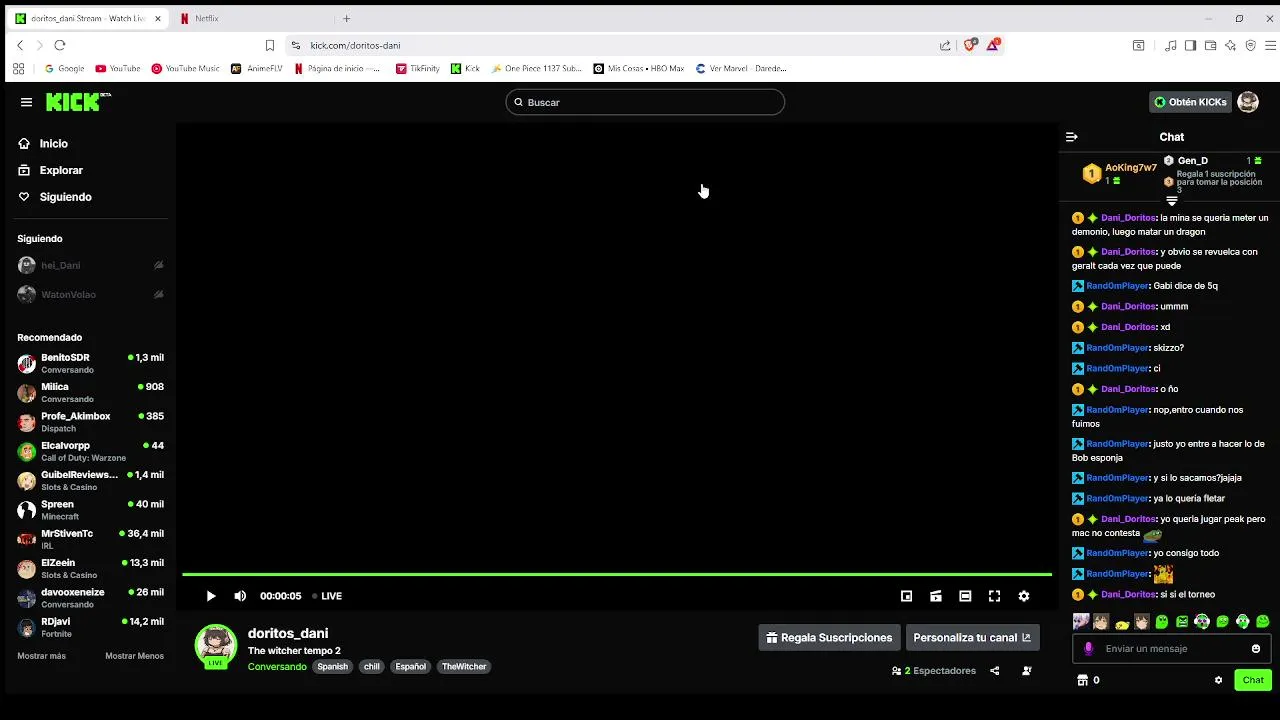The height and width of the screenshot is (720, 1280).
Task: Select the Spanish tag
Action: [x=333, y=667]
